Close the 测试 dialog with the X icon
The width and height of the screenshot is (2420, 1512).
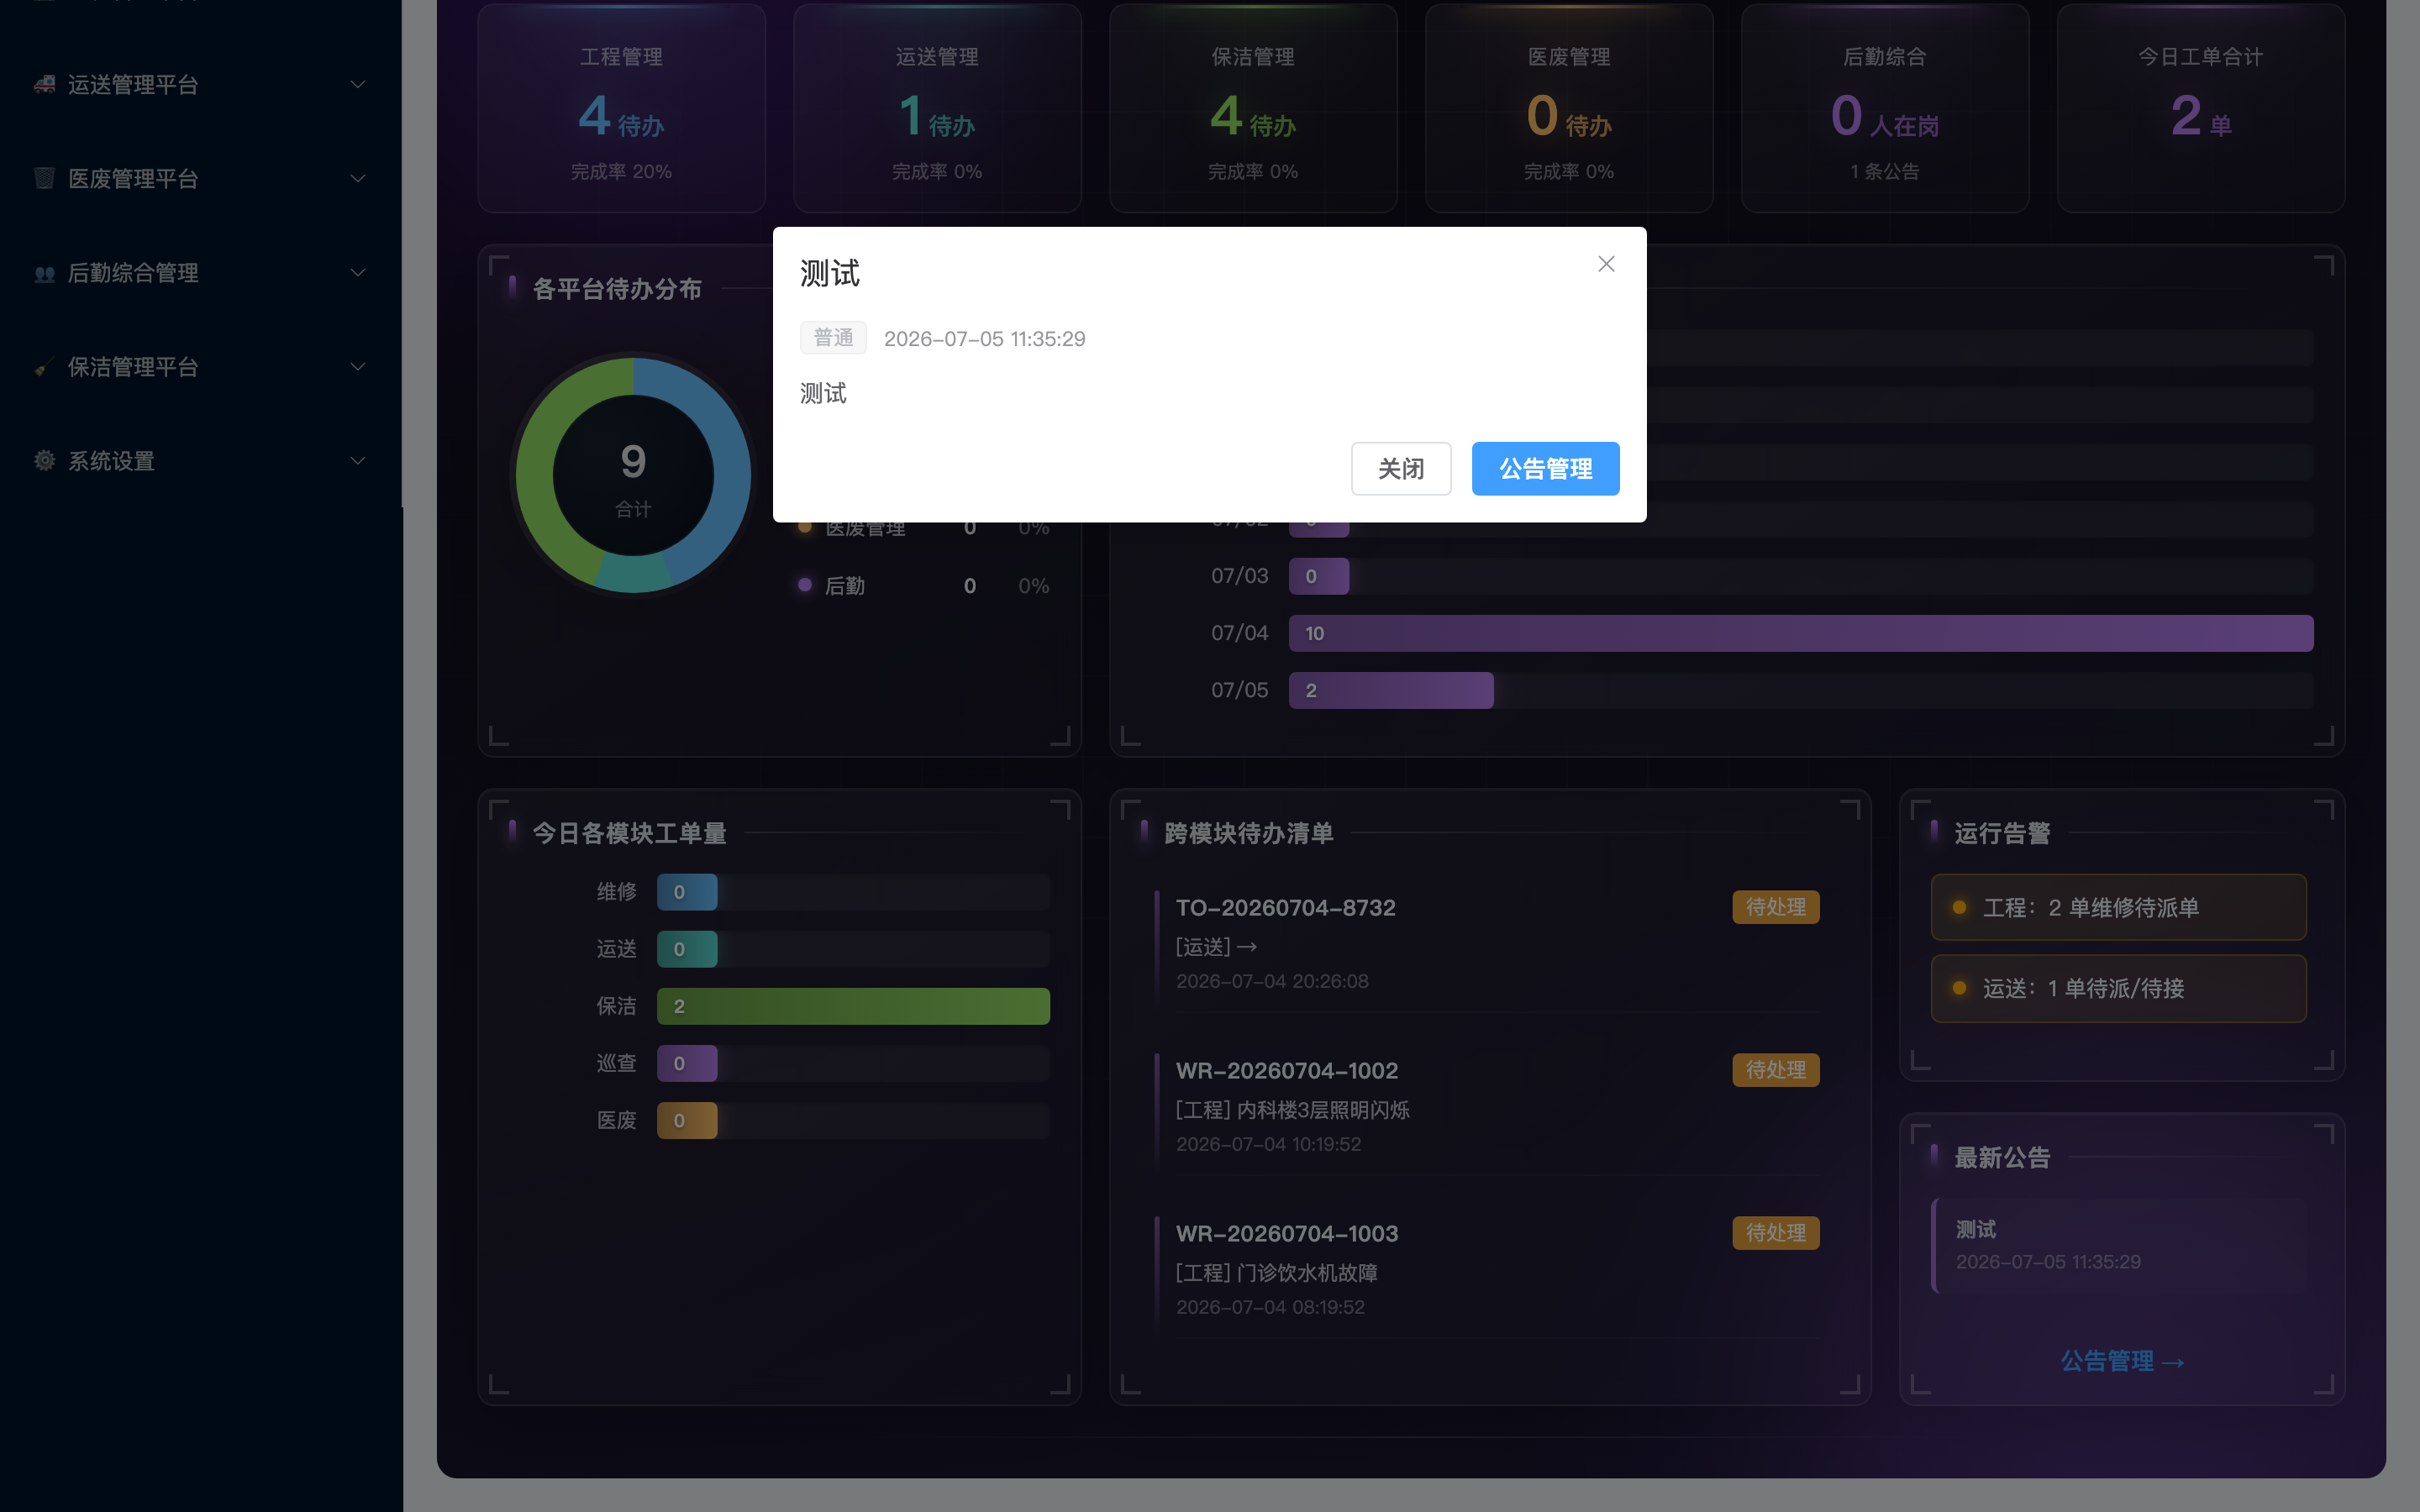click(1606, 264)
